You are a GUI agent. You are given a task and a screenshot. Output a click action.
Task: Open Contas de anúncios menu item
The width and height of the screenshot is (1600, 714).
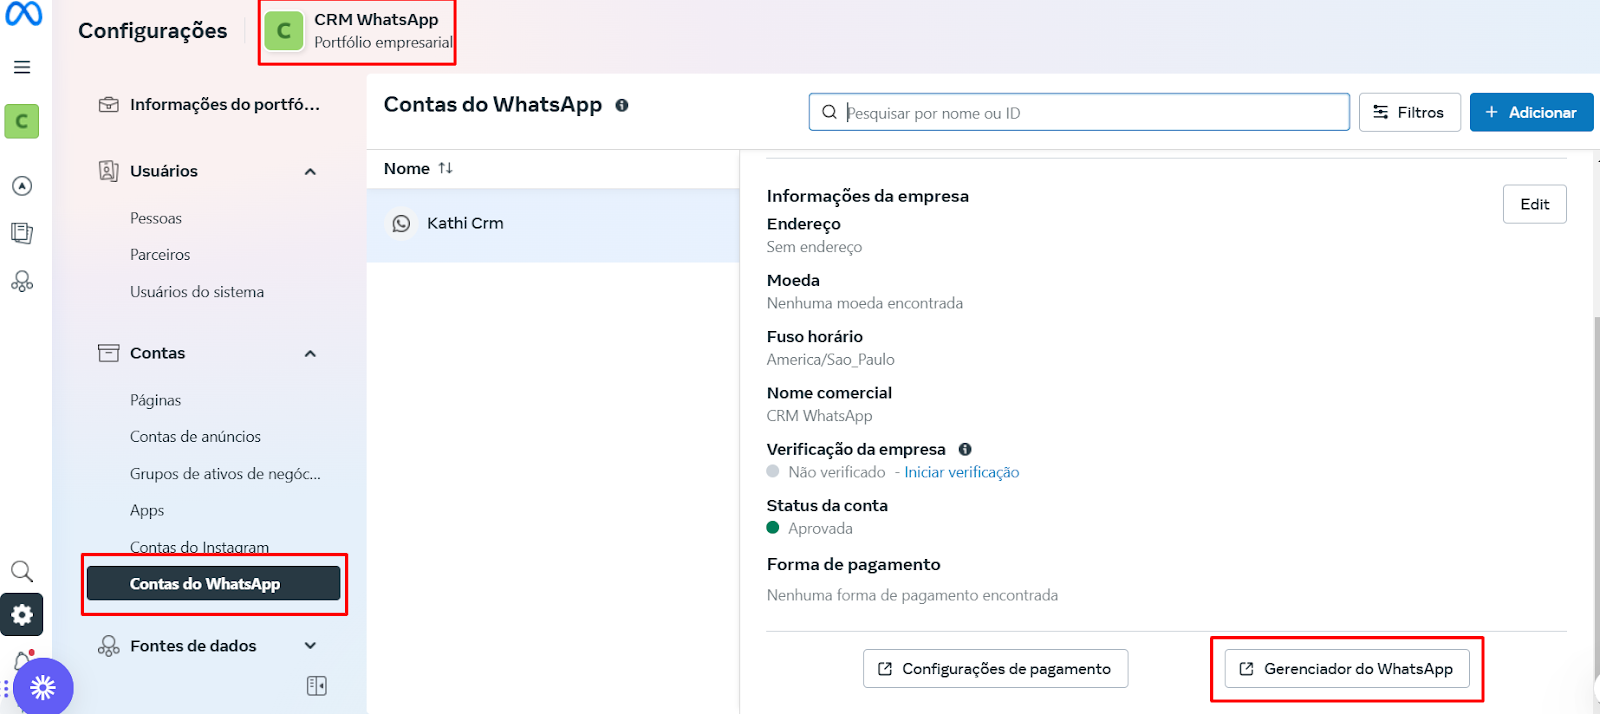(195, 437)
